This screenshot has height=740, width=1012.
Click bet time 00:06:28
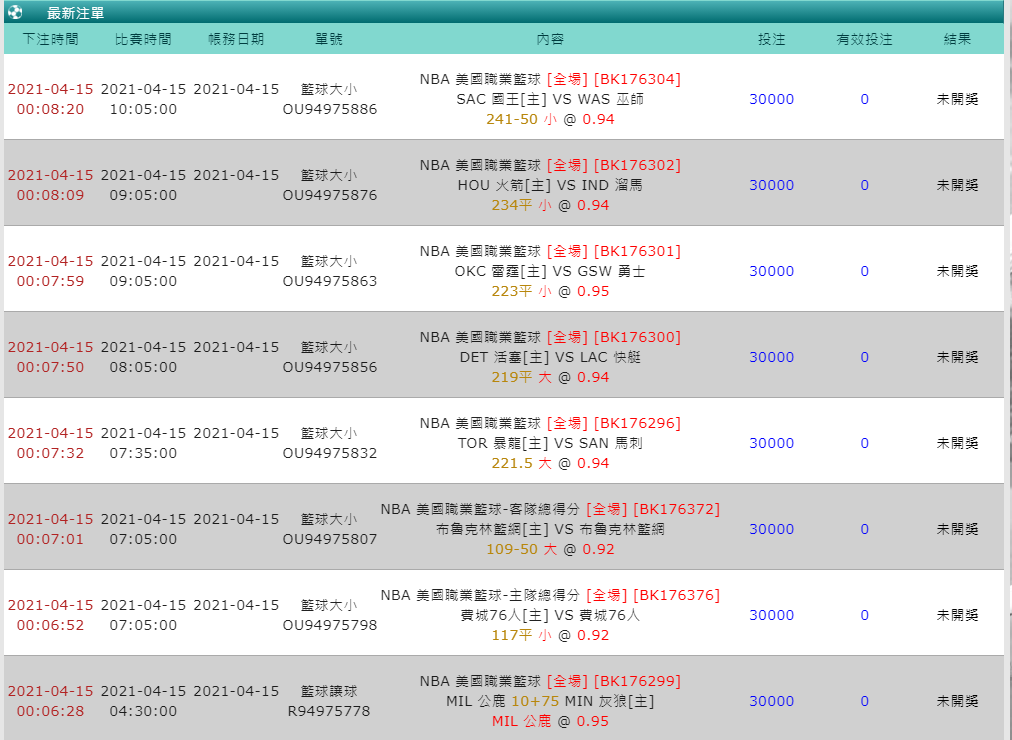click(50, 711)
